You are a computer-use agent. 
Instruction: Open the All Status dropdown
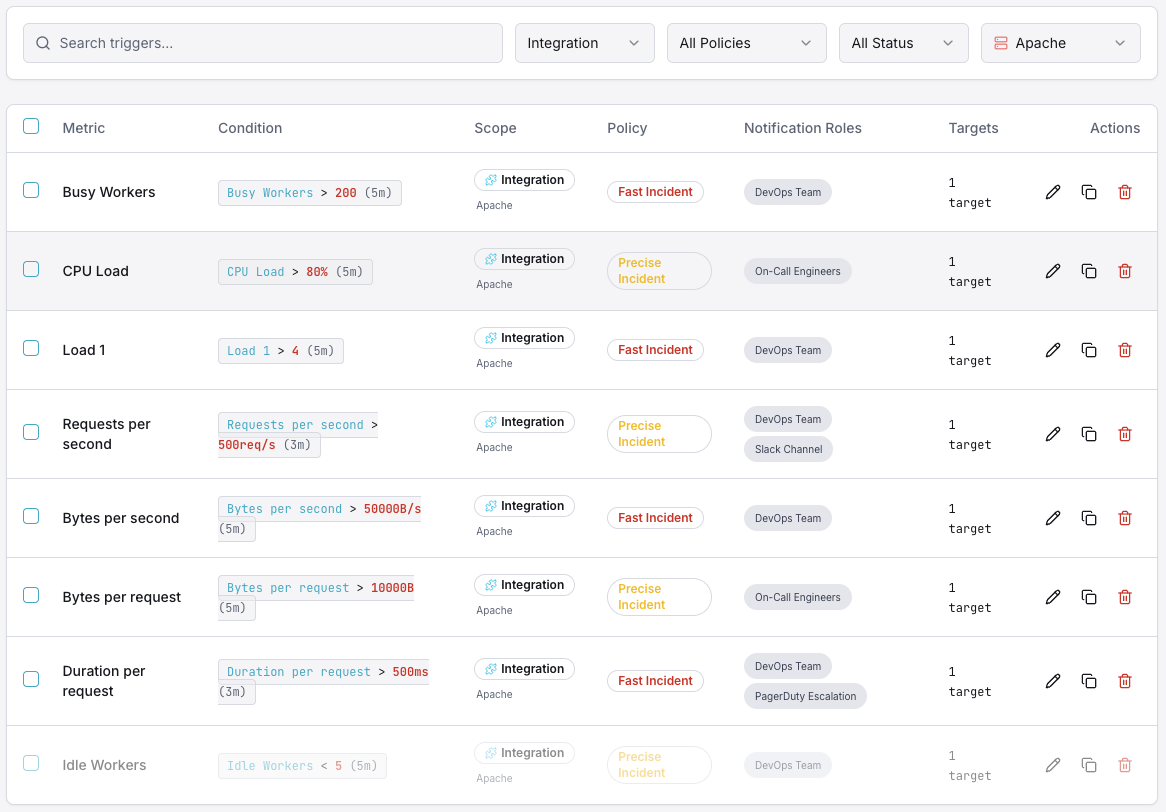(x=903, y=42)
